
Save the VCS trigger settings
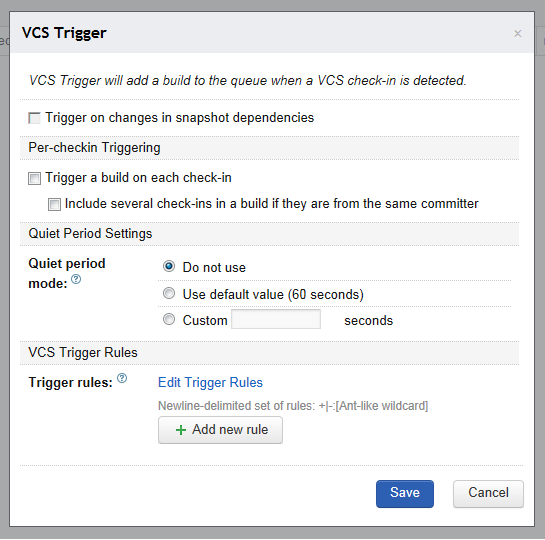tap(405, 494)
